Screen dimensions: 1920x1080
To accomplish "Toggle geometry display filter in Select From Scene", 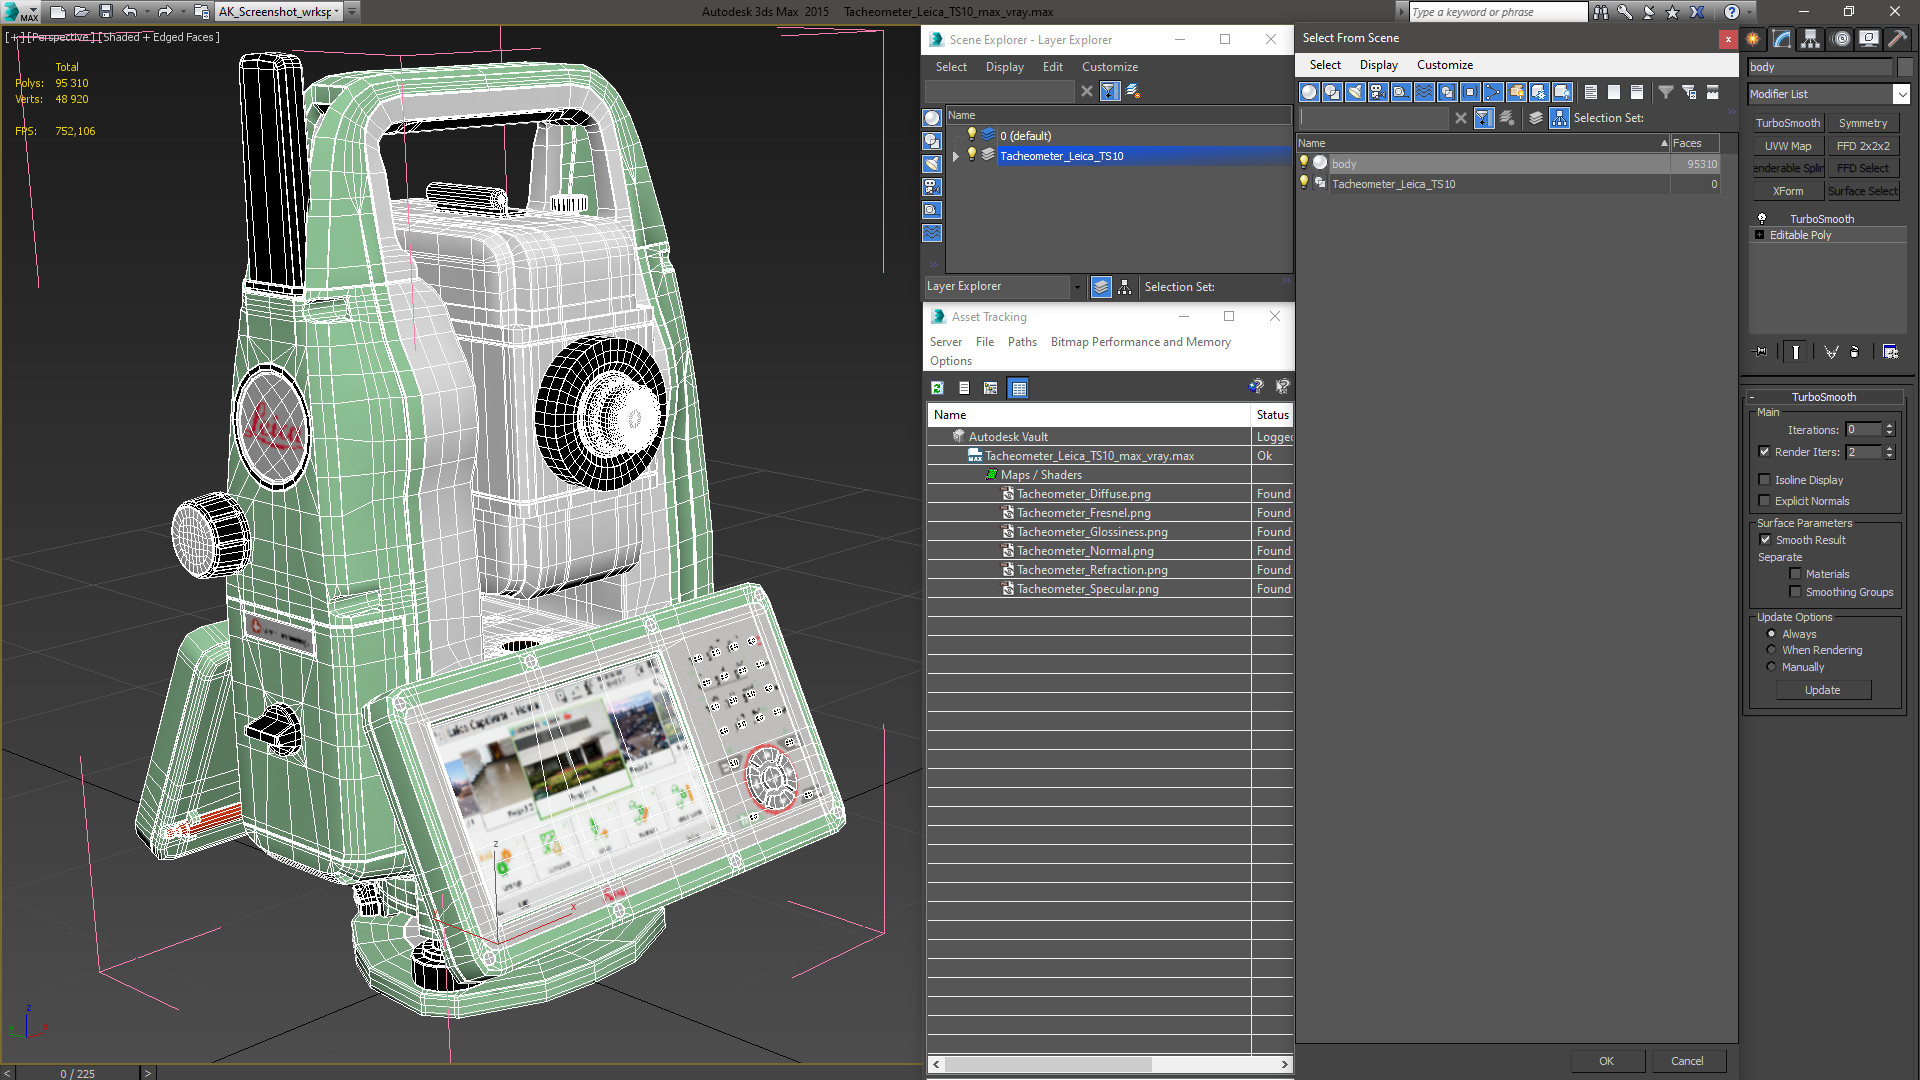I will [x=1309, y=92].
